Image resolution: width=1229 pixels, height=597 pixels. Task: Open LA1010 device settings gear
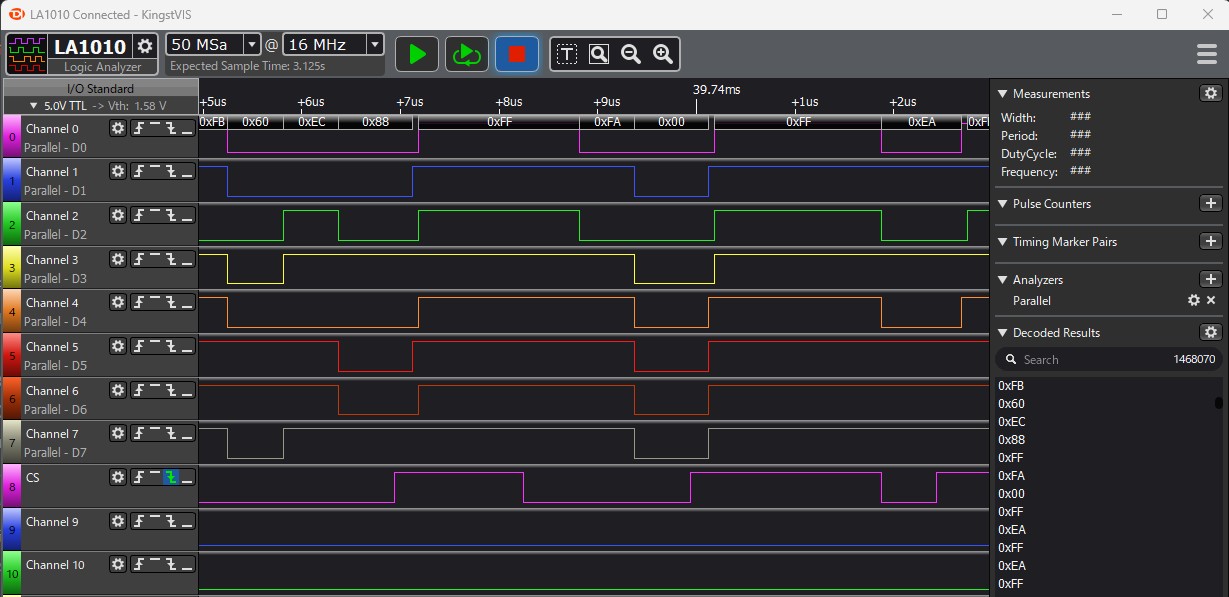pos(145,46)
